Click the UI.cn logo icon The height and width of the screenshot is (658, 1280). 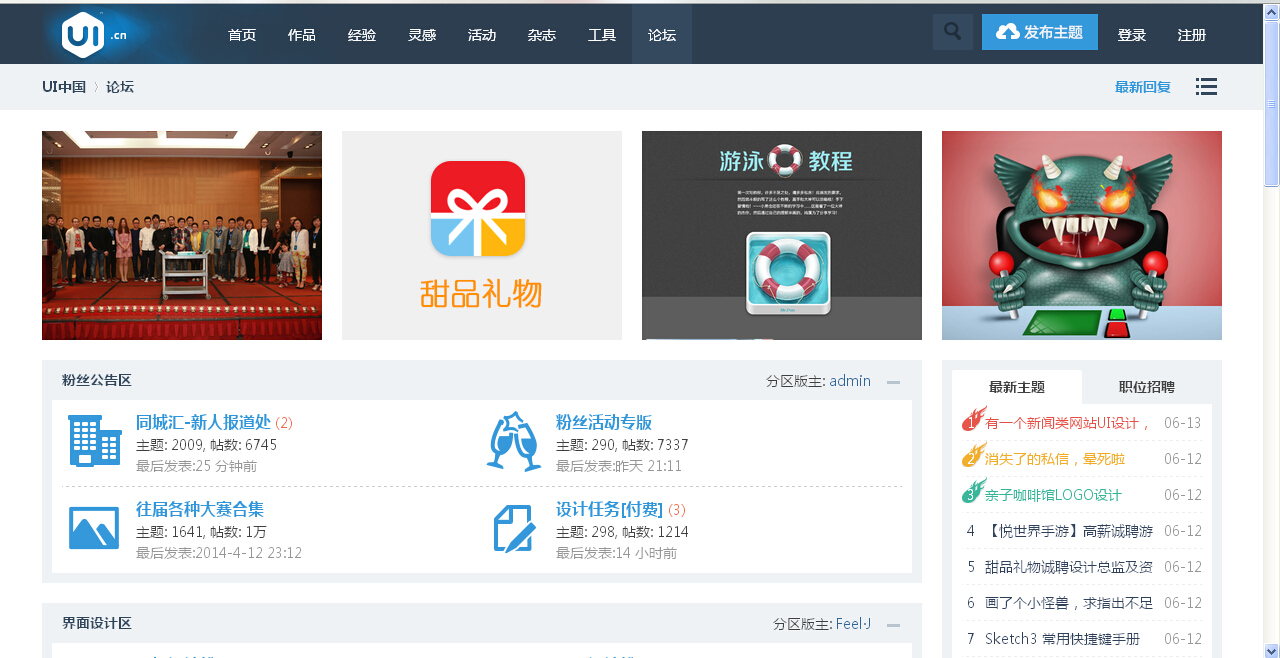pyautogui.click(x=83, y=35)
